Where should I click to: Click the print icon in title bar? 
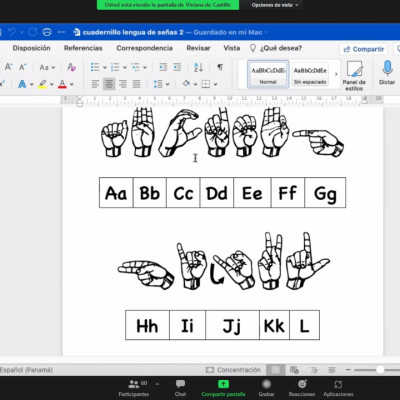click(47, 32)
